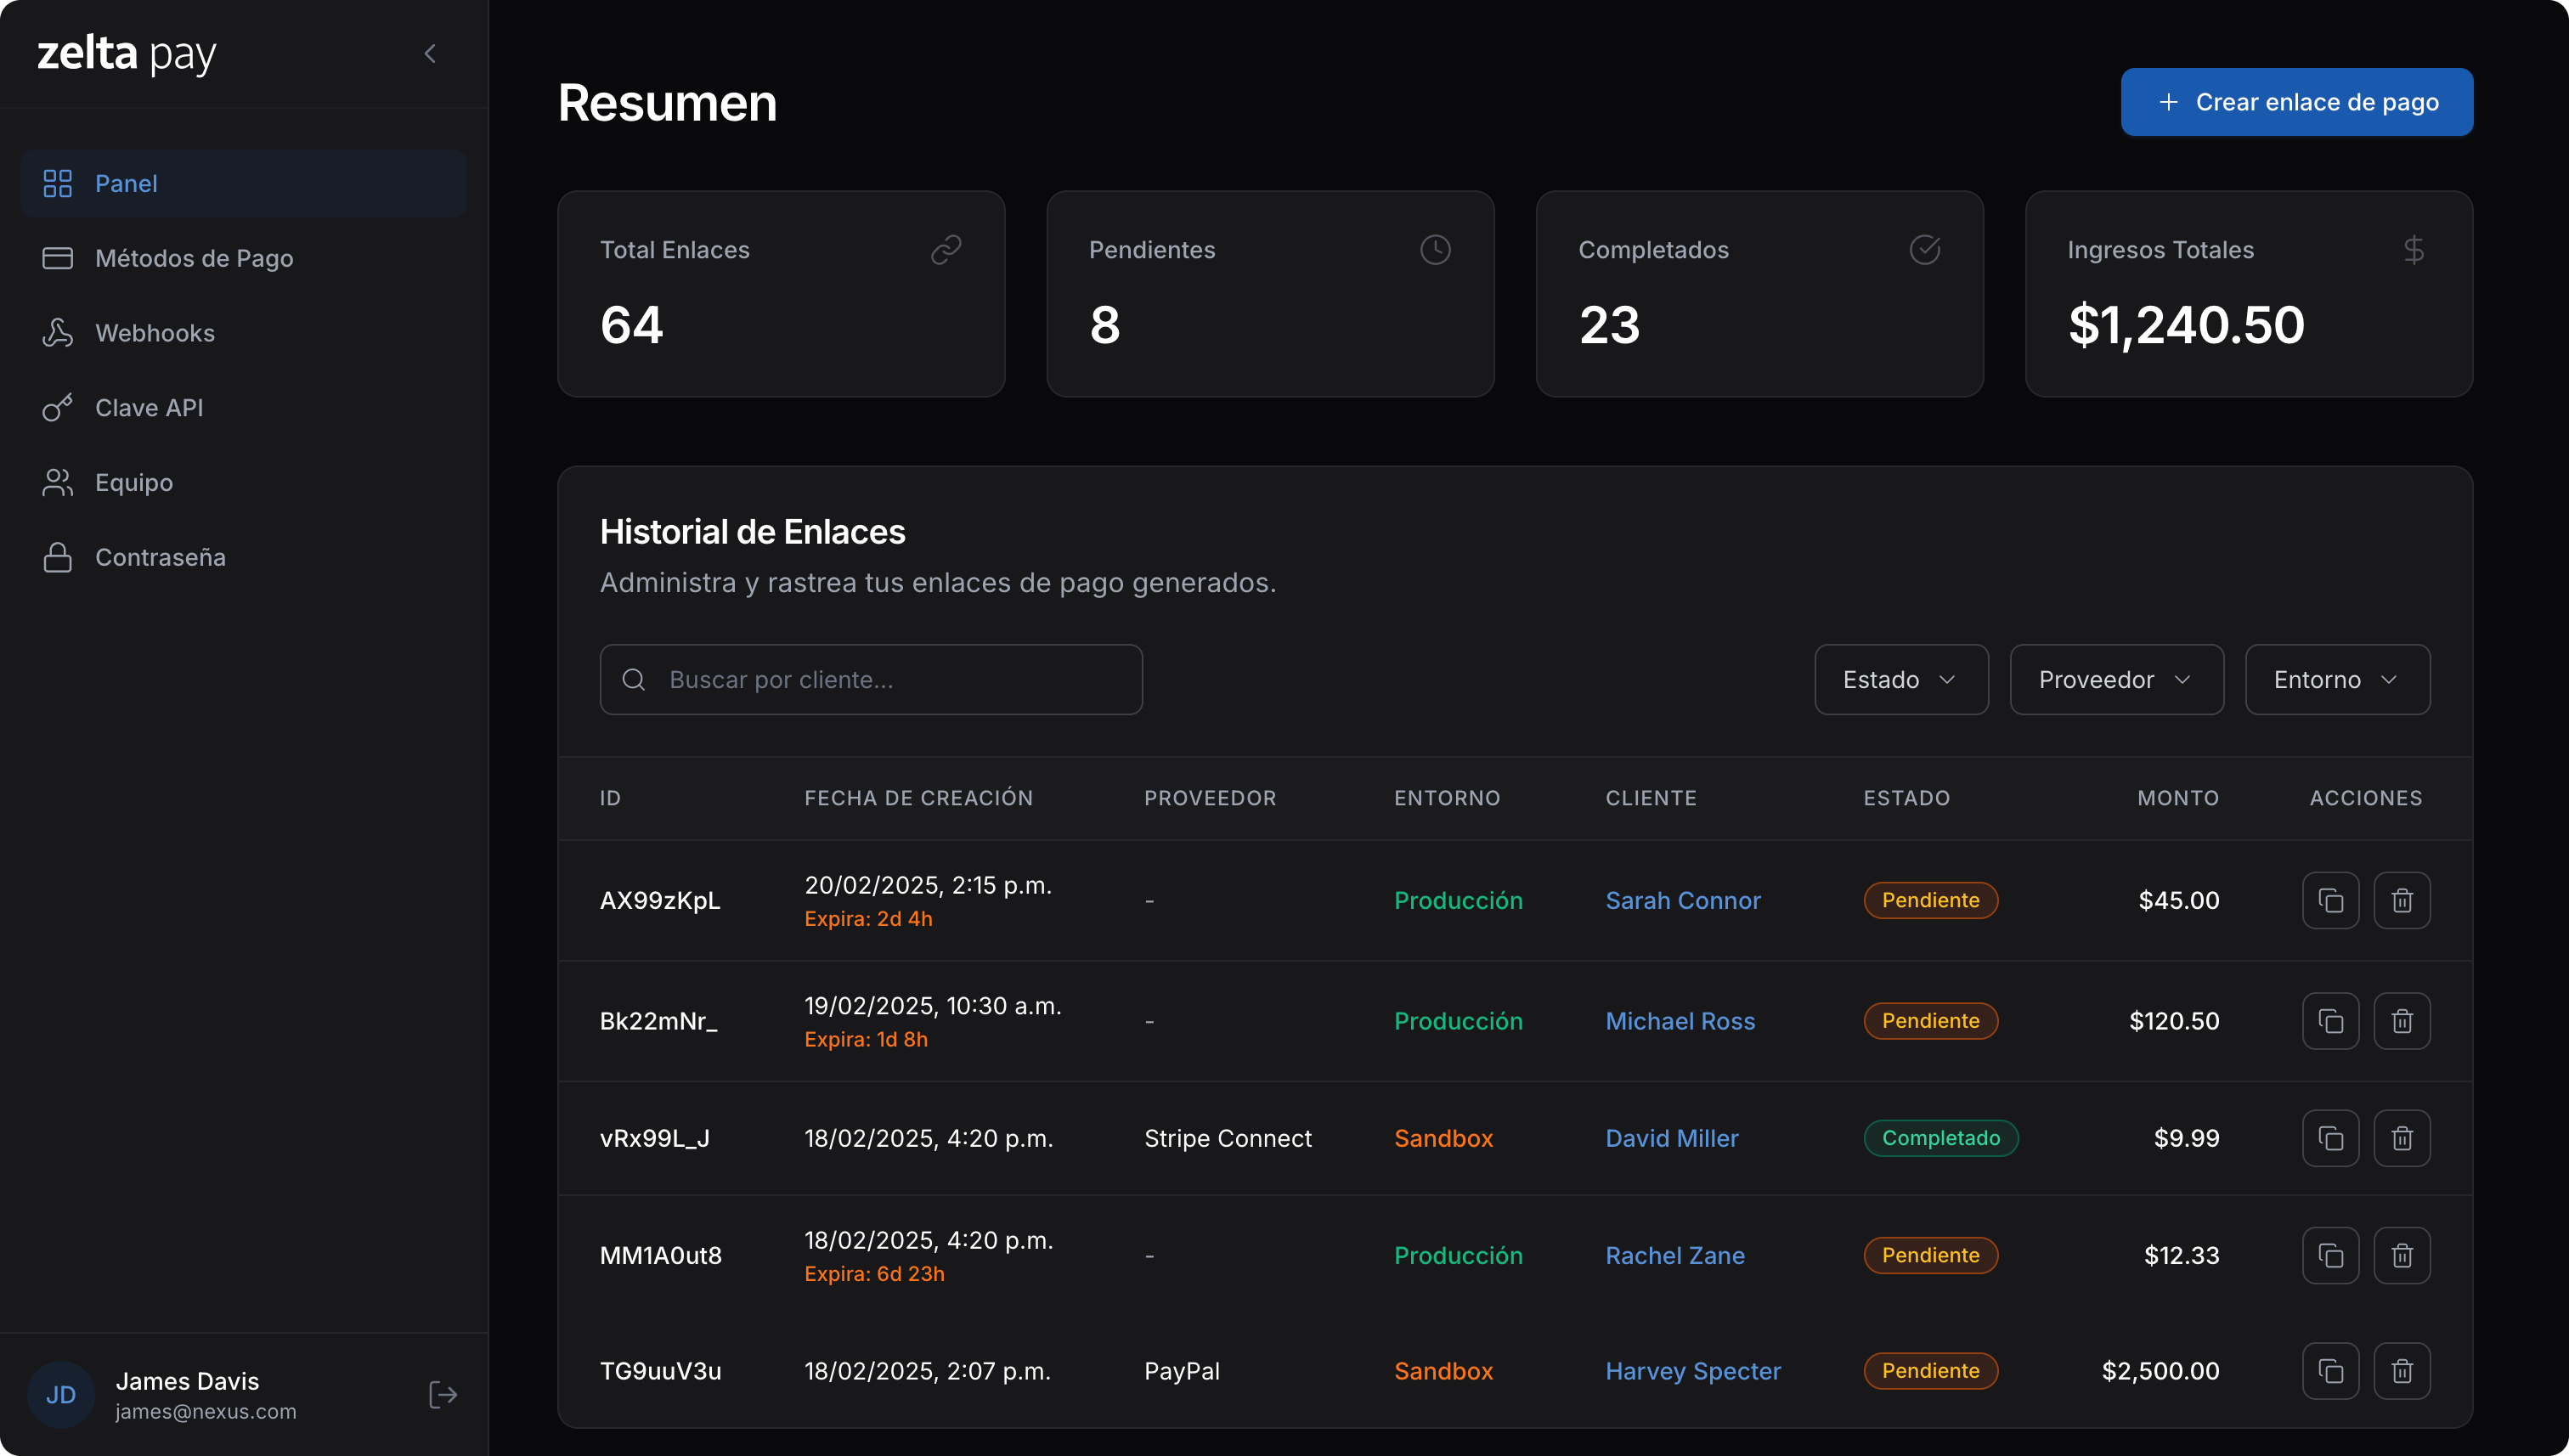Click the search magnifier icon
This screenshot has width=2569, height=1456.
pos(634,679)
